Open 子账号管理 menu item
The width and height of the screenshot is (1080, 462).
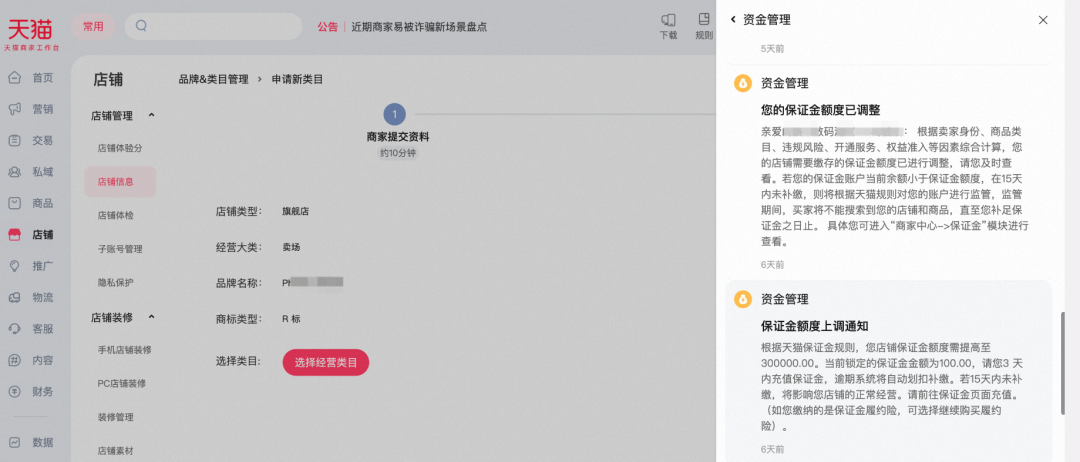(x=120, y=249)
